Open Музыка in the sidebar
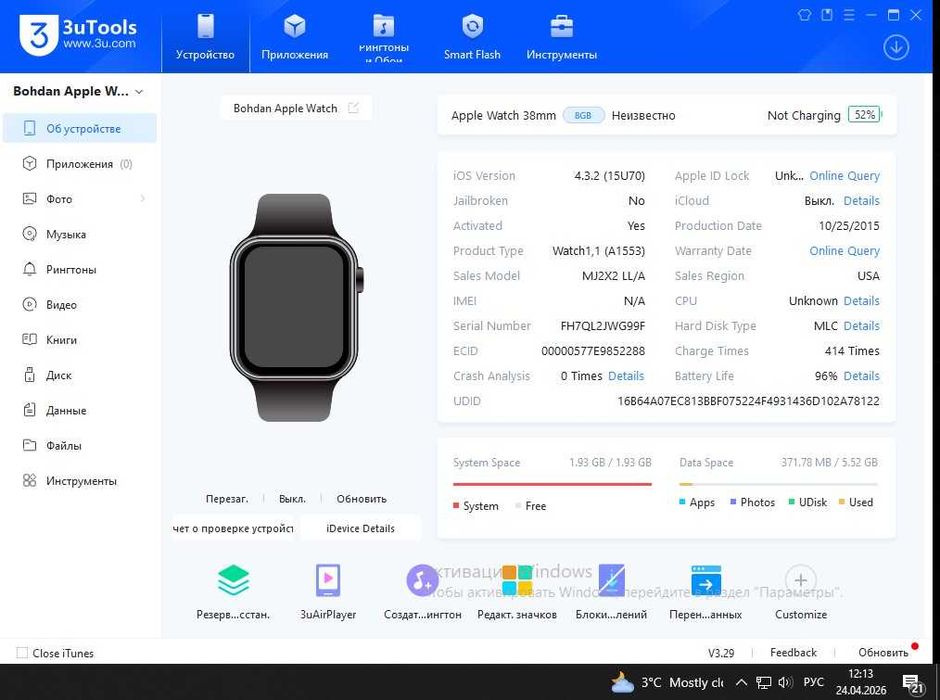 pos(80,234)
